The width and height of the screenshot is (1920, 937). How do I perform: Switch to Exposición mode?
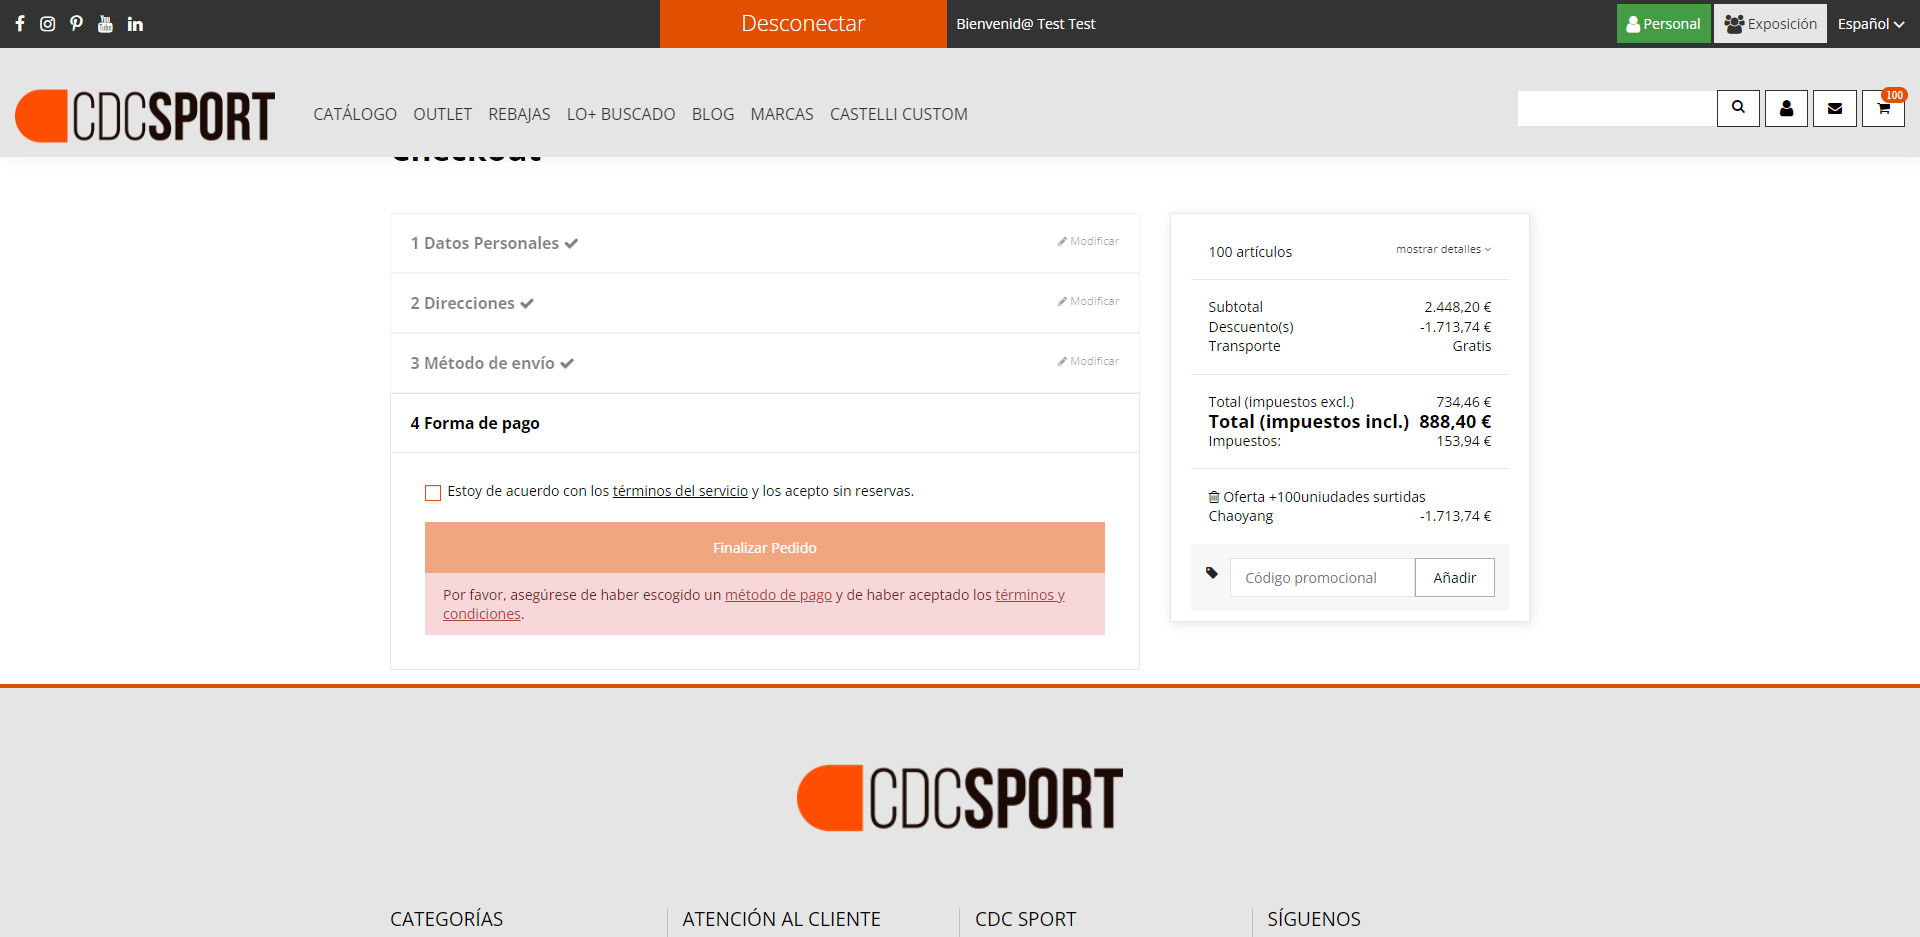click(1771, 24)
